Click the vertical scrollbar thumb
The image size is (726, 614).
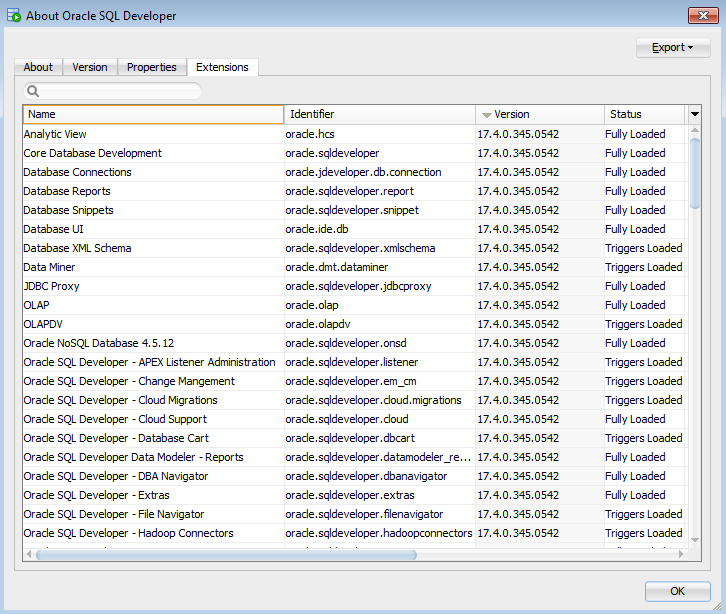tap(695, 173)
